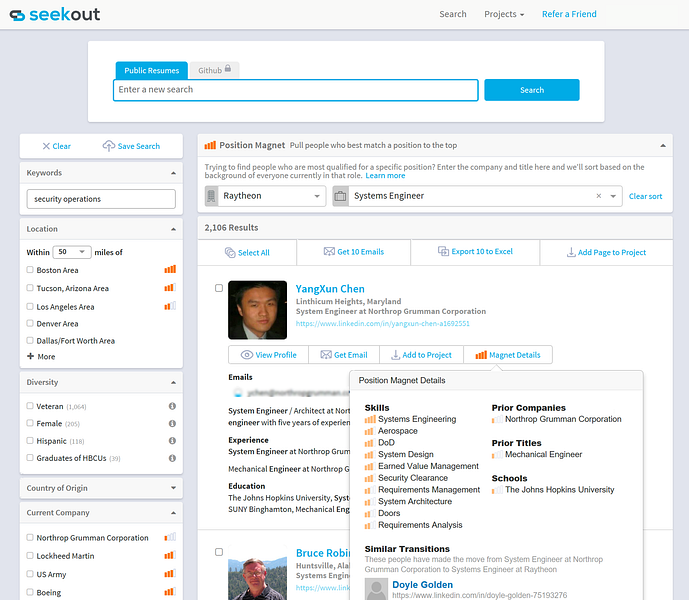Open the Search nav item
689x600 pixels.
[x=453, y=14]
